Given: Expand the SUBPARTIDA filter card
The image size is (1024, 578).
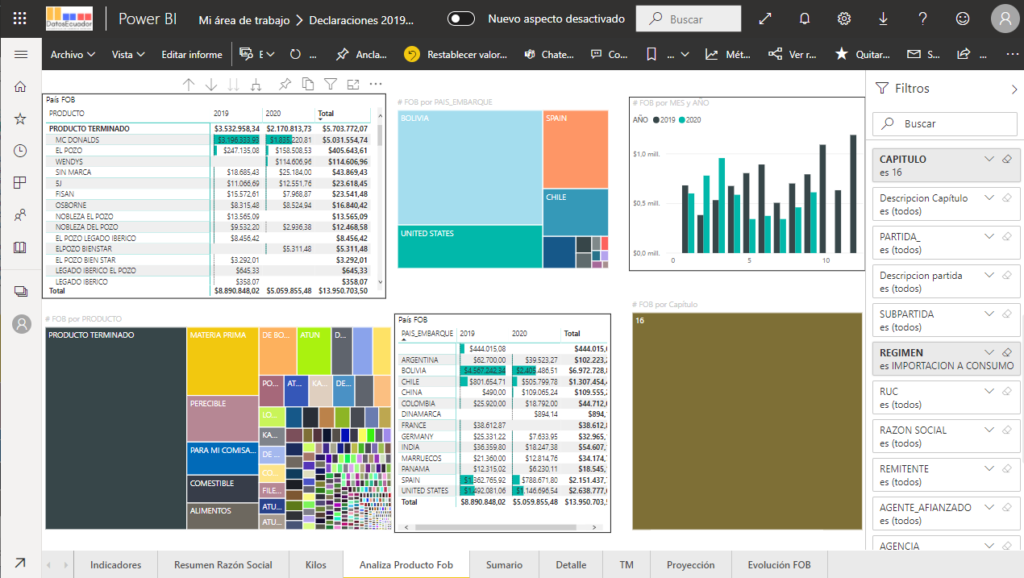Looking at the screenshot, I should pyautogui.click(x=989, y=313).
